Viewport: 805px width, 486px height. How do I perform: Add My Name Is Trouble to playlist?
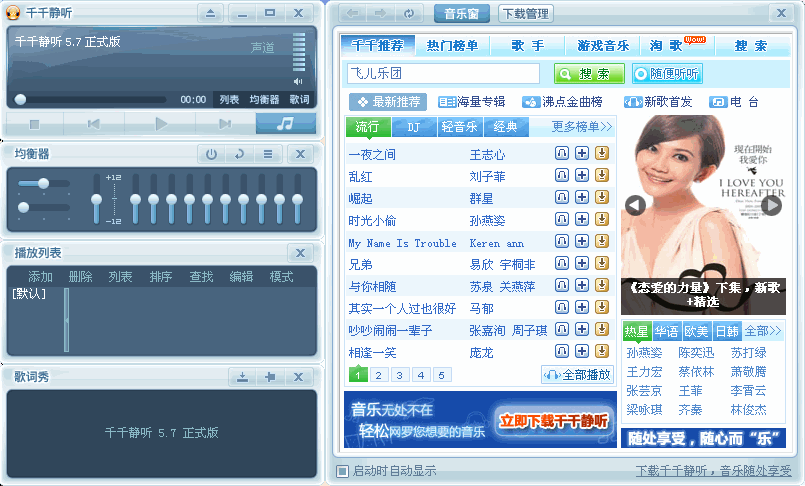point(582,241)
